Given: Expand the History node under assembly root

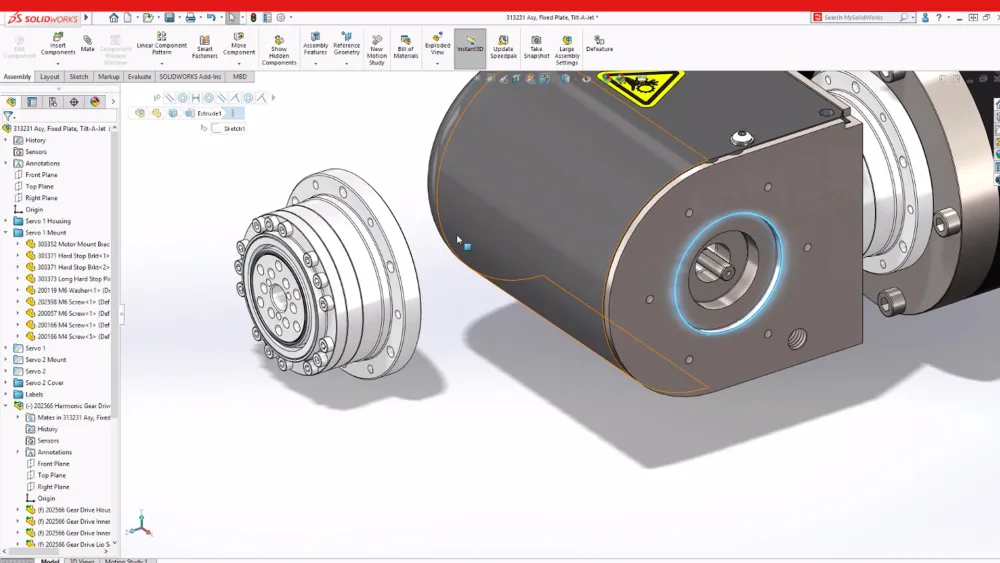Looking at the screenshot, I should 6,140.
